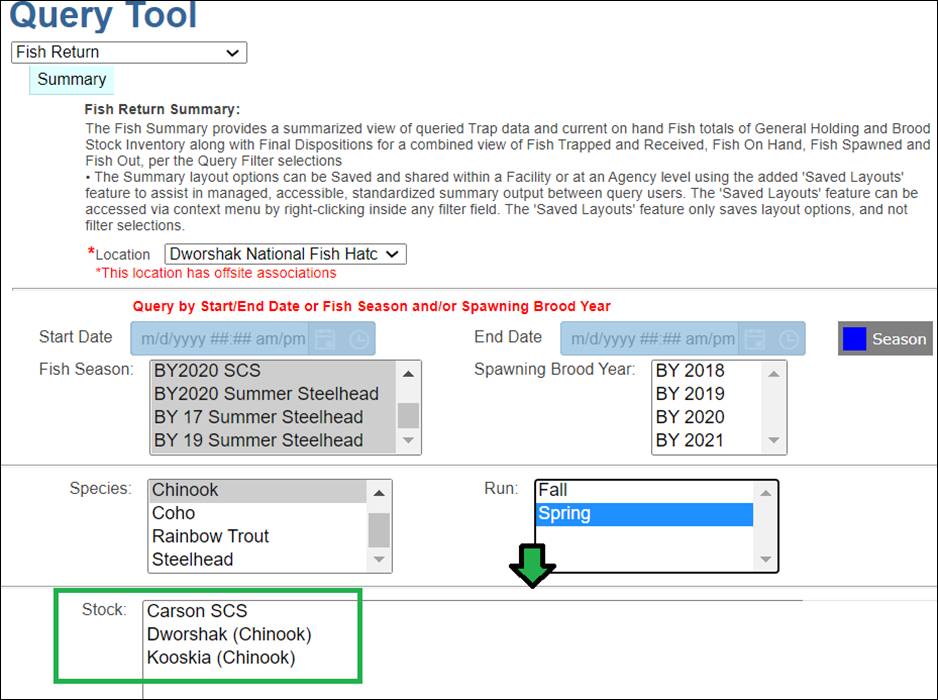This screenshot has height=700, width=938.
Task: Click the Species list scroll-down arrow
Action: 379,560
